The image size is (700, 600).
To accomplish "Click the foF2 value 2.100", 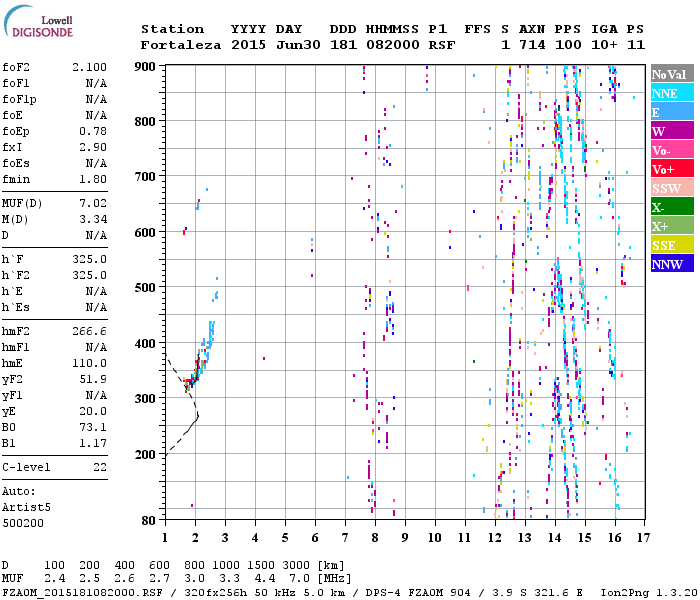I will pos(89,66).
